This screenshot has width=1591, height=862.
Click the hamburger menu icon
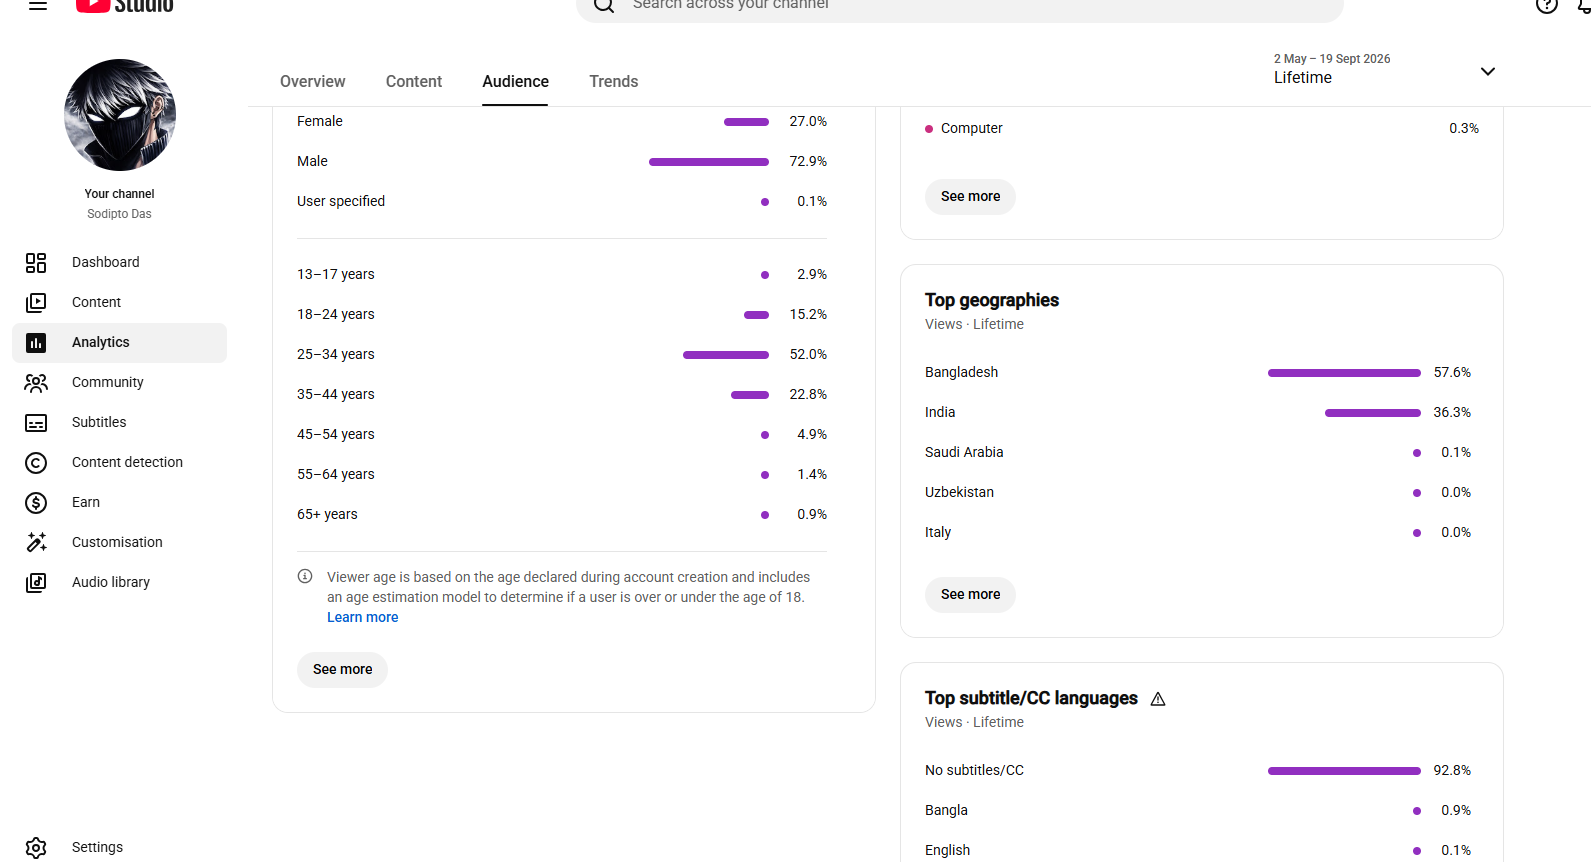coord(38,5)
